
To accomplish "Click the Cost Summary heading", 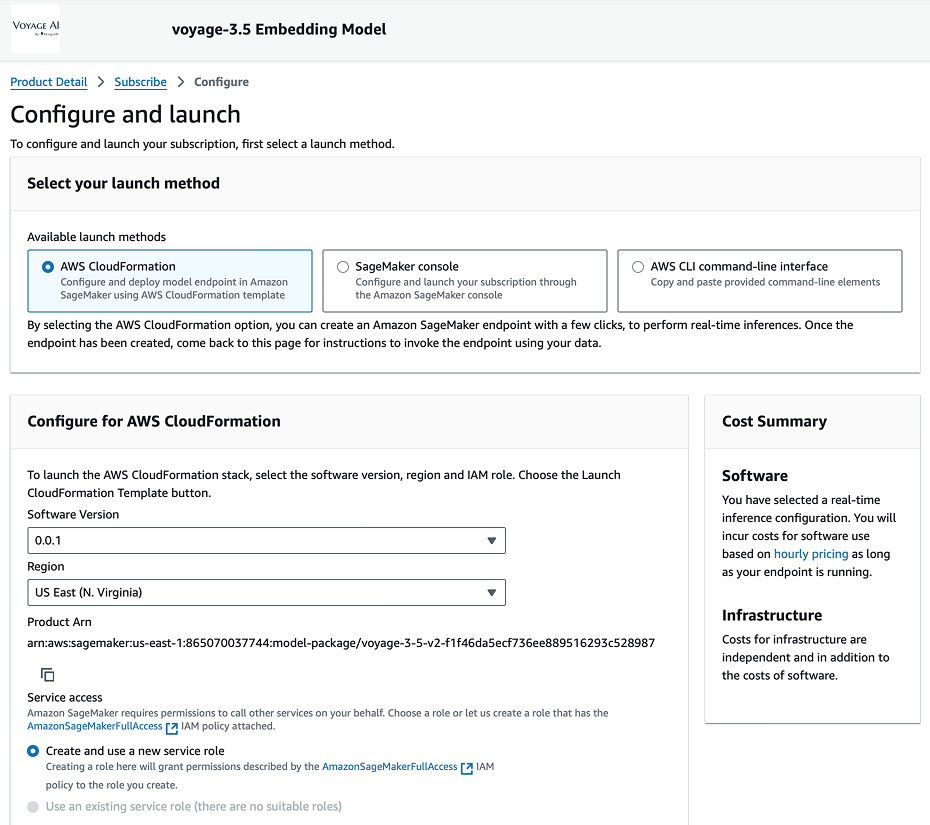I will pyautogui.click(x=774, y=421).
